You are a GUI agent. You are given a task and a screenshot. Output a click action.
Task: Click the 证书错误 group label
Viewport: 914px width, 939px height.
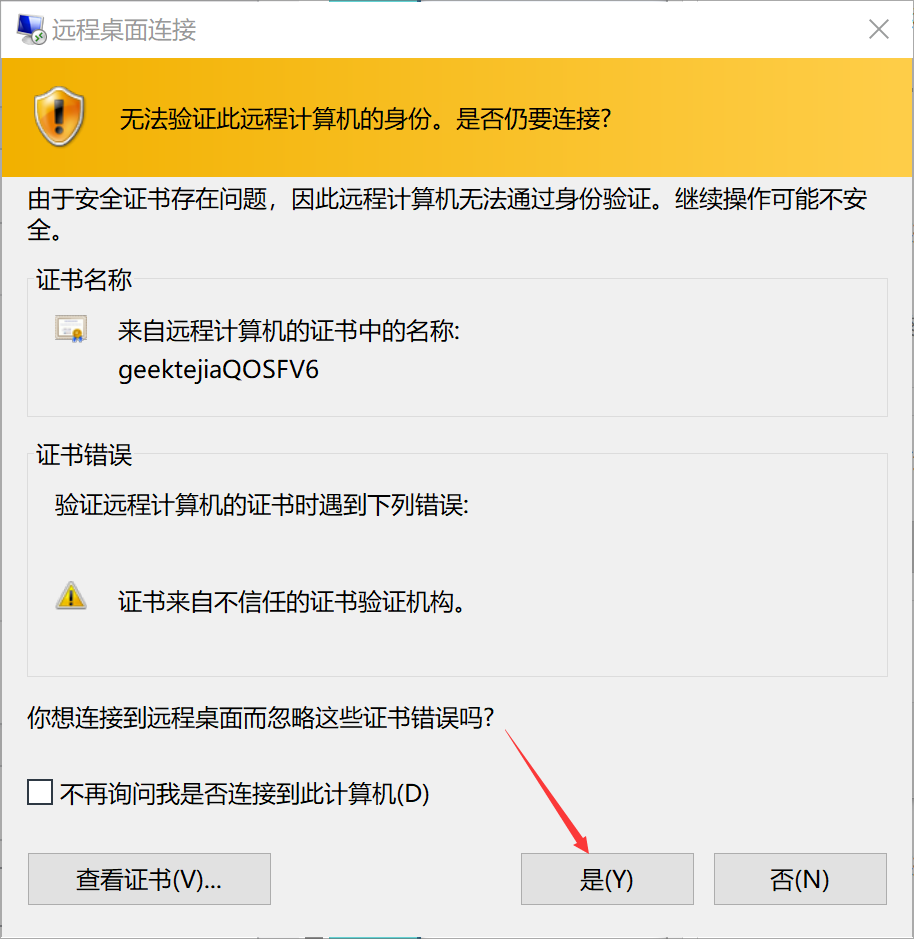(x=84, y=455)
